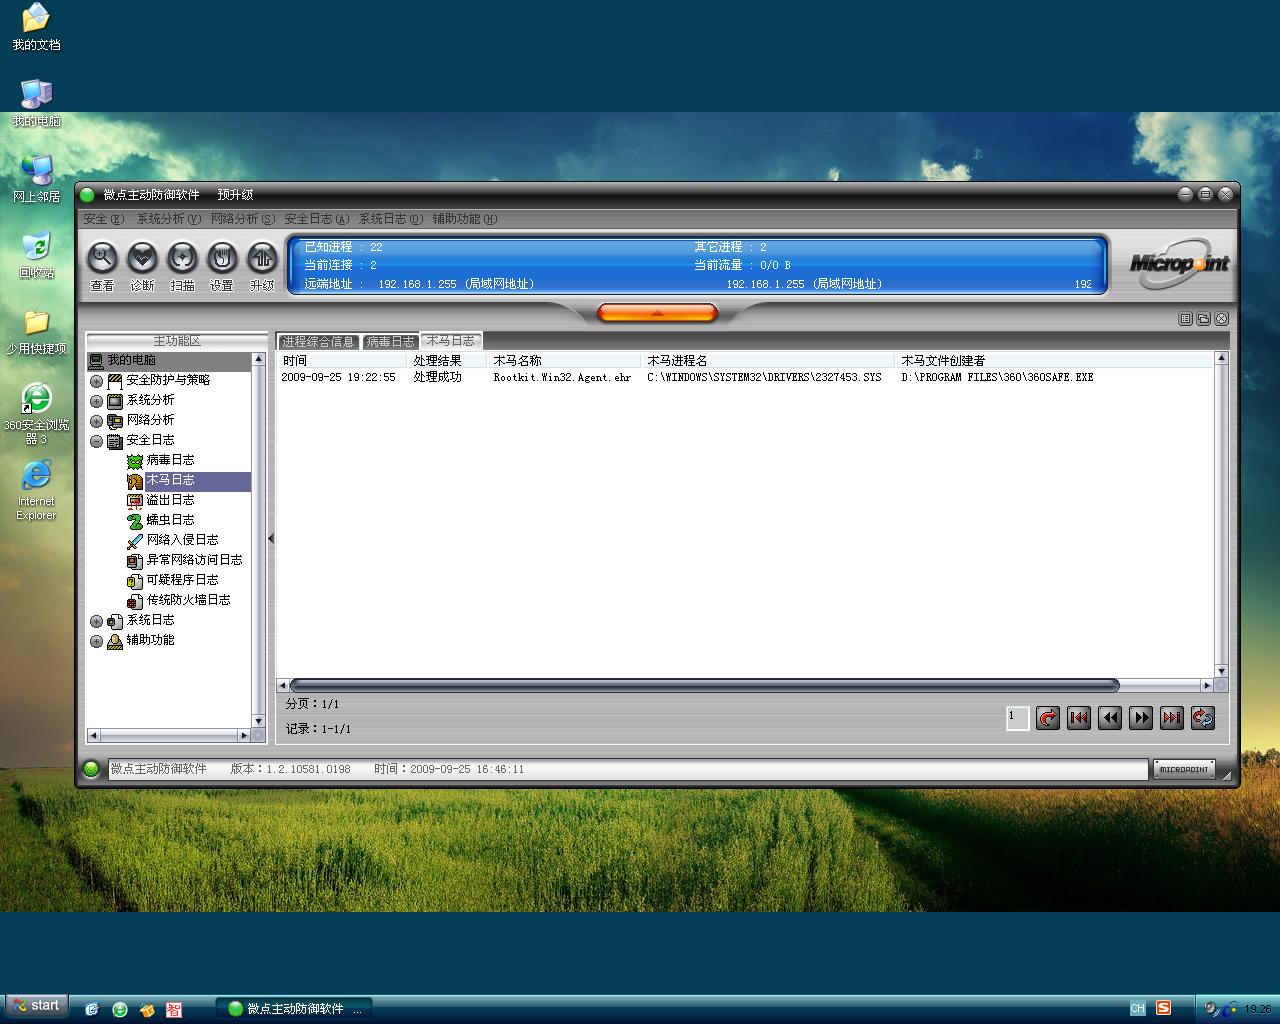Expand 辅助功能 tree node
The width and height of the screenshot is (1280, 1024).
pyautogui.click(x=96, y=641)
